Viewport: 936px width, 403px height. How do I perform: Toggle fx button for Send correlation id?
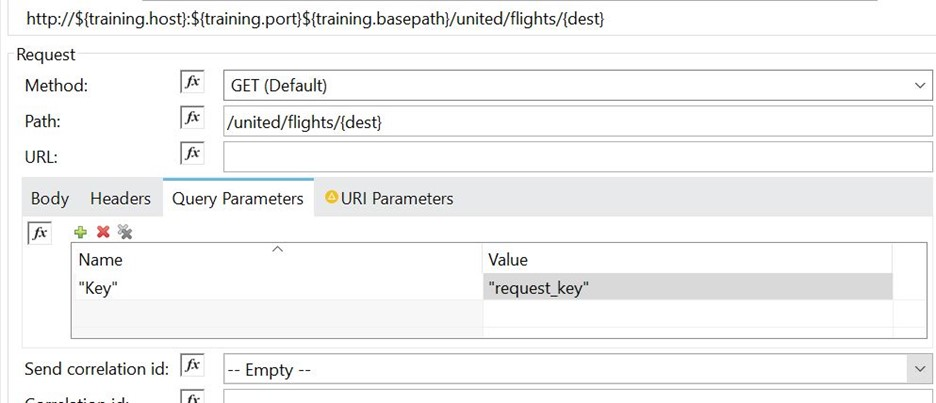point(192,369)
